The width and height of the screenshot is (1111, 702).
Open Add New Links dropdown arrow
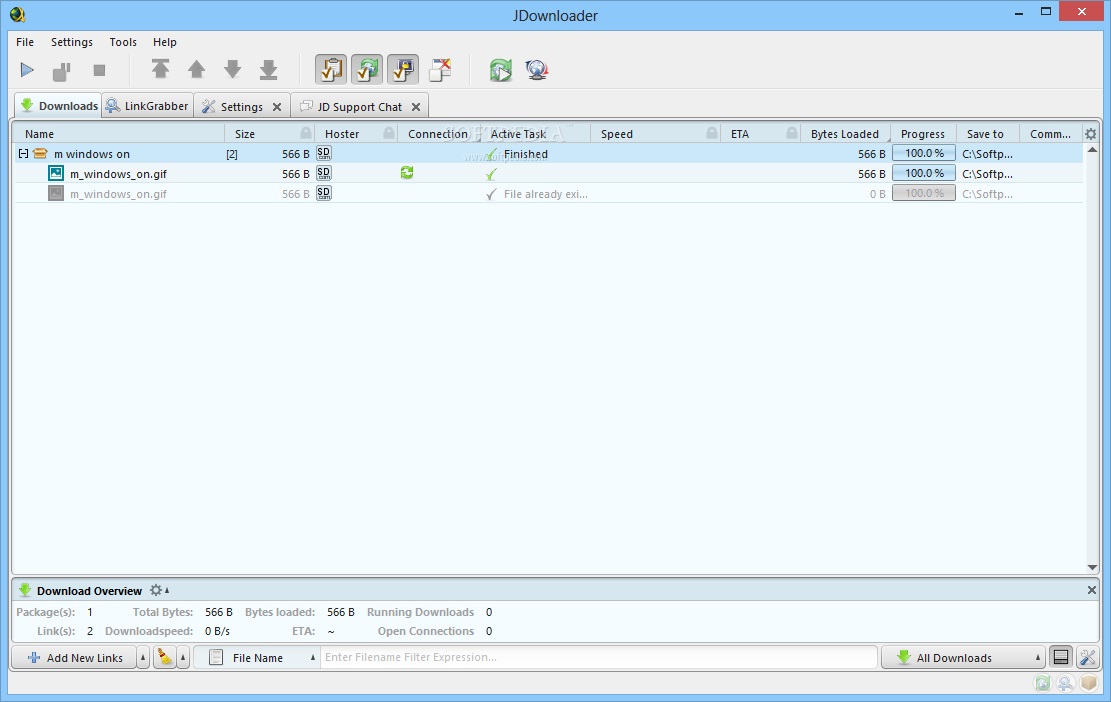click(142, 657)
